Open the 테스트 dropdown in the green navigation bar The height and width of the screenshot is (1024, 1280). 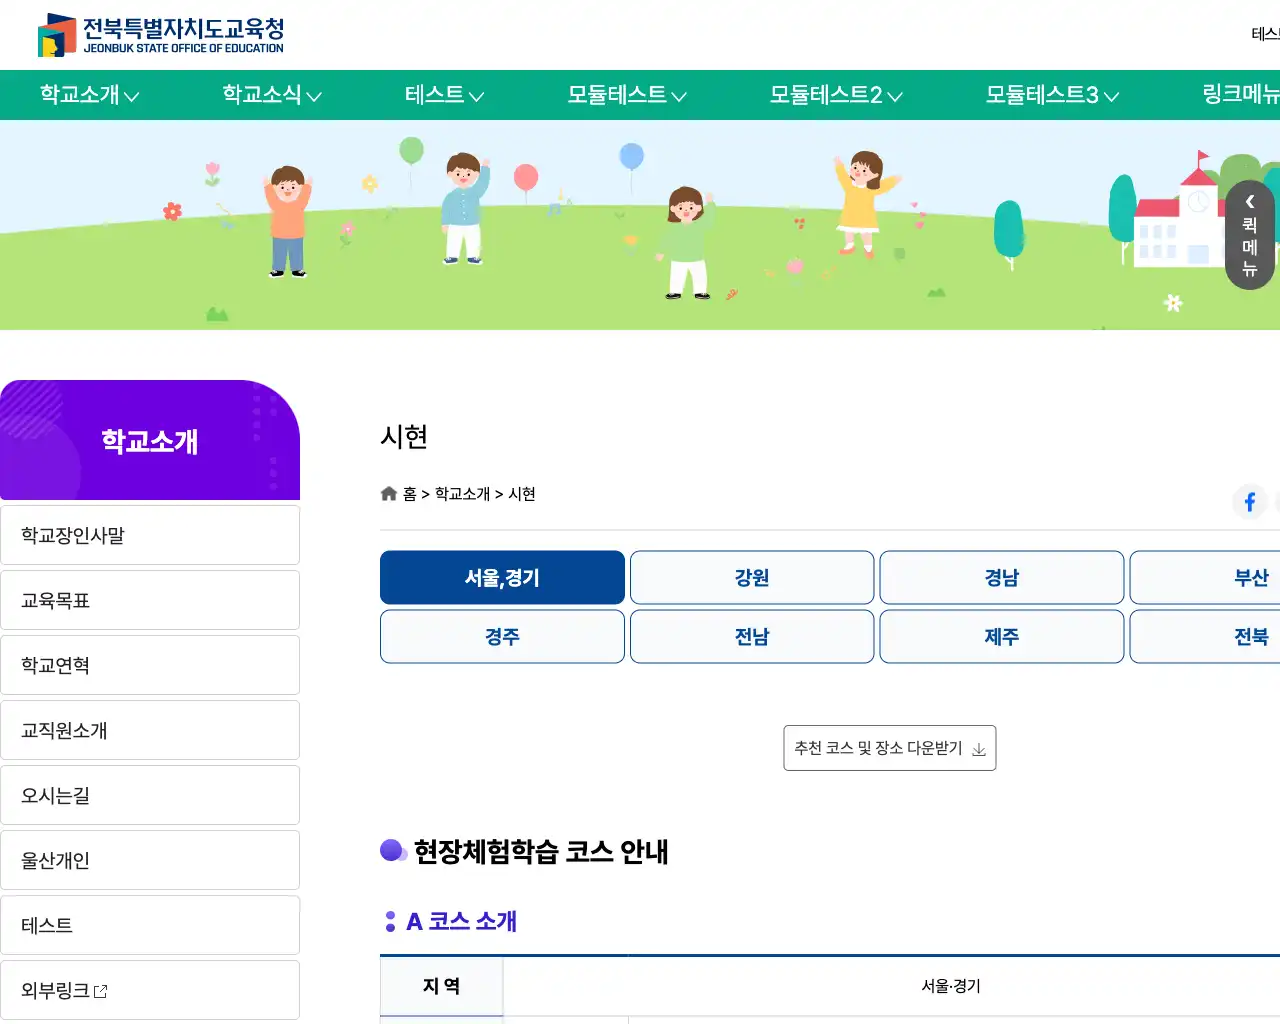pos(444,95)
